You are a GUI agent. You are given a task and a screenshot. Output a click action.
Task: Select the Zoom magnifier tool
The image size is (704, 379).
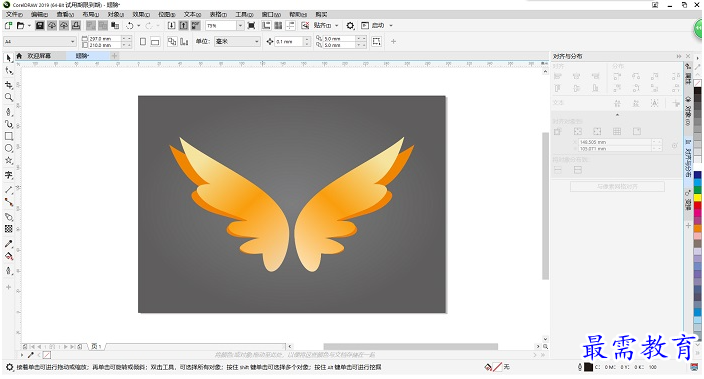pyautogui.click(x=9, y=97)
